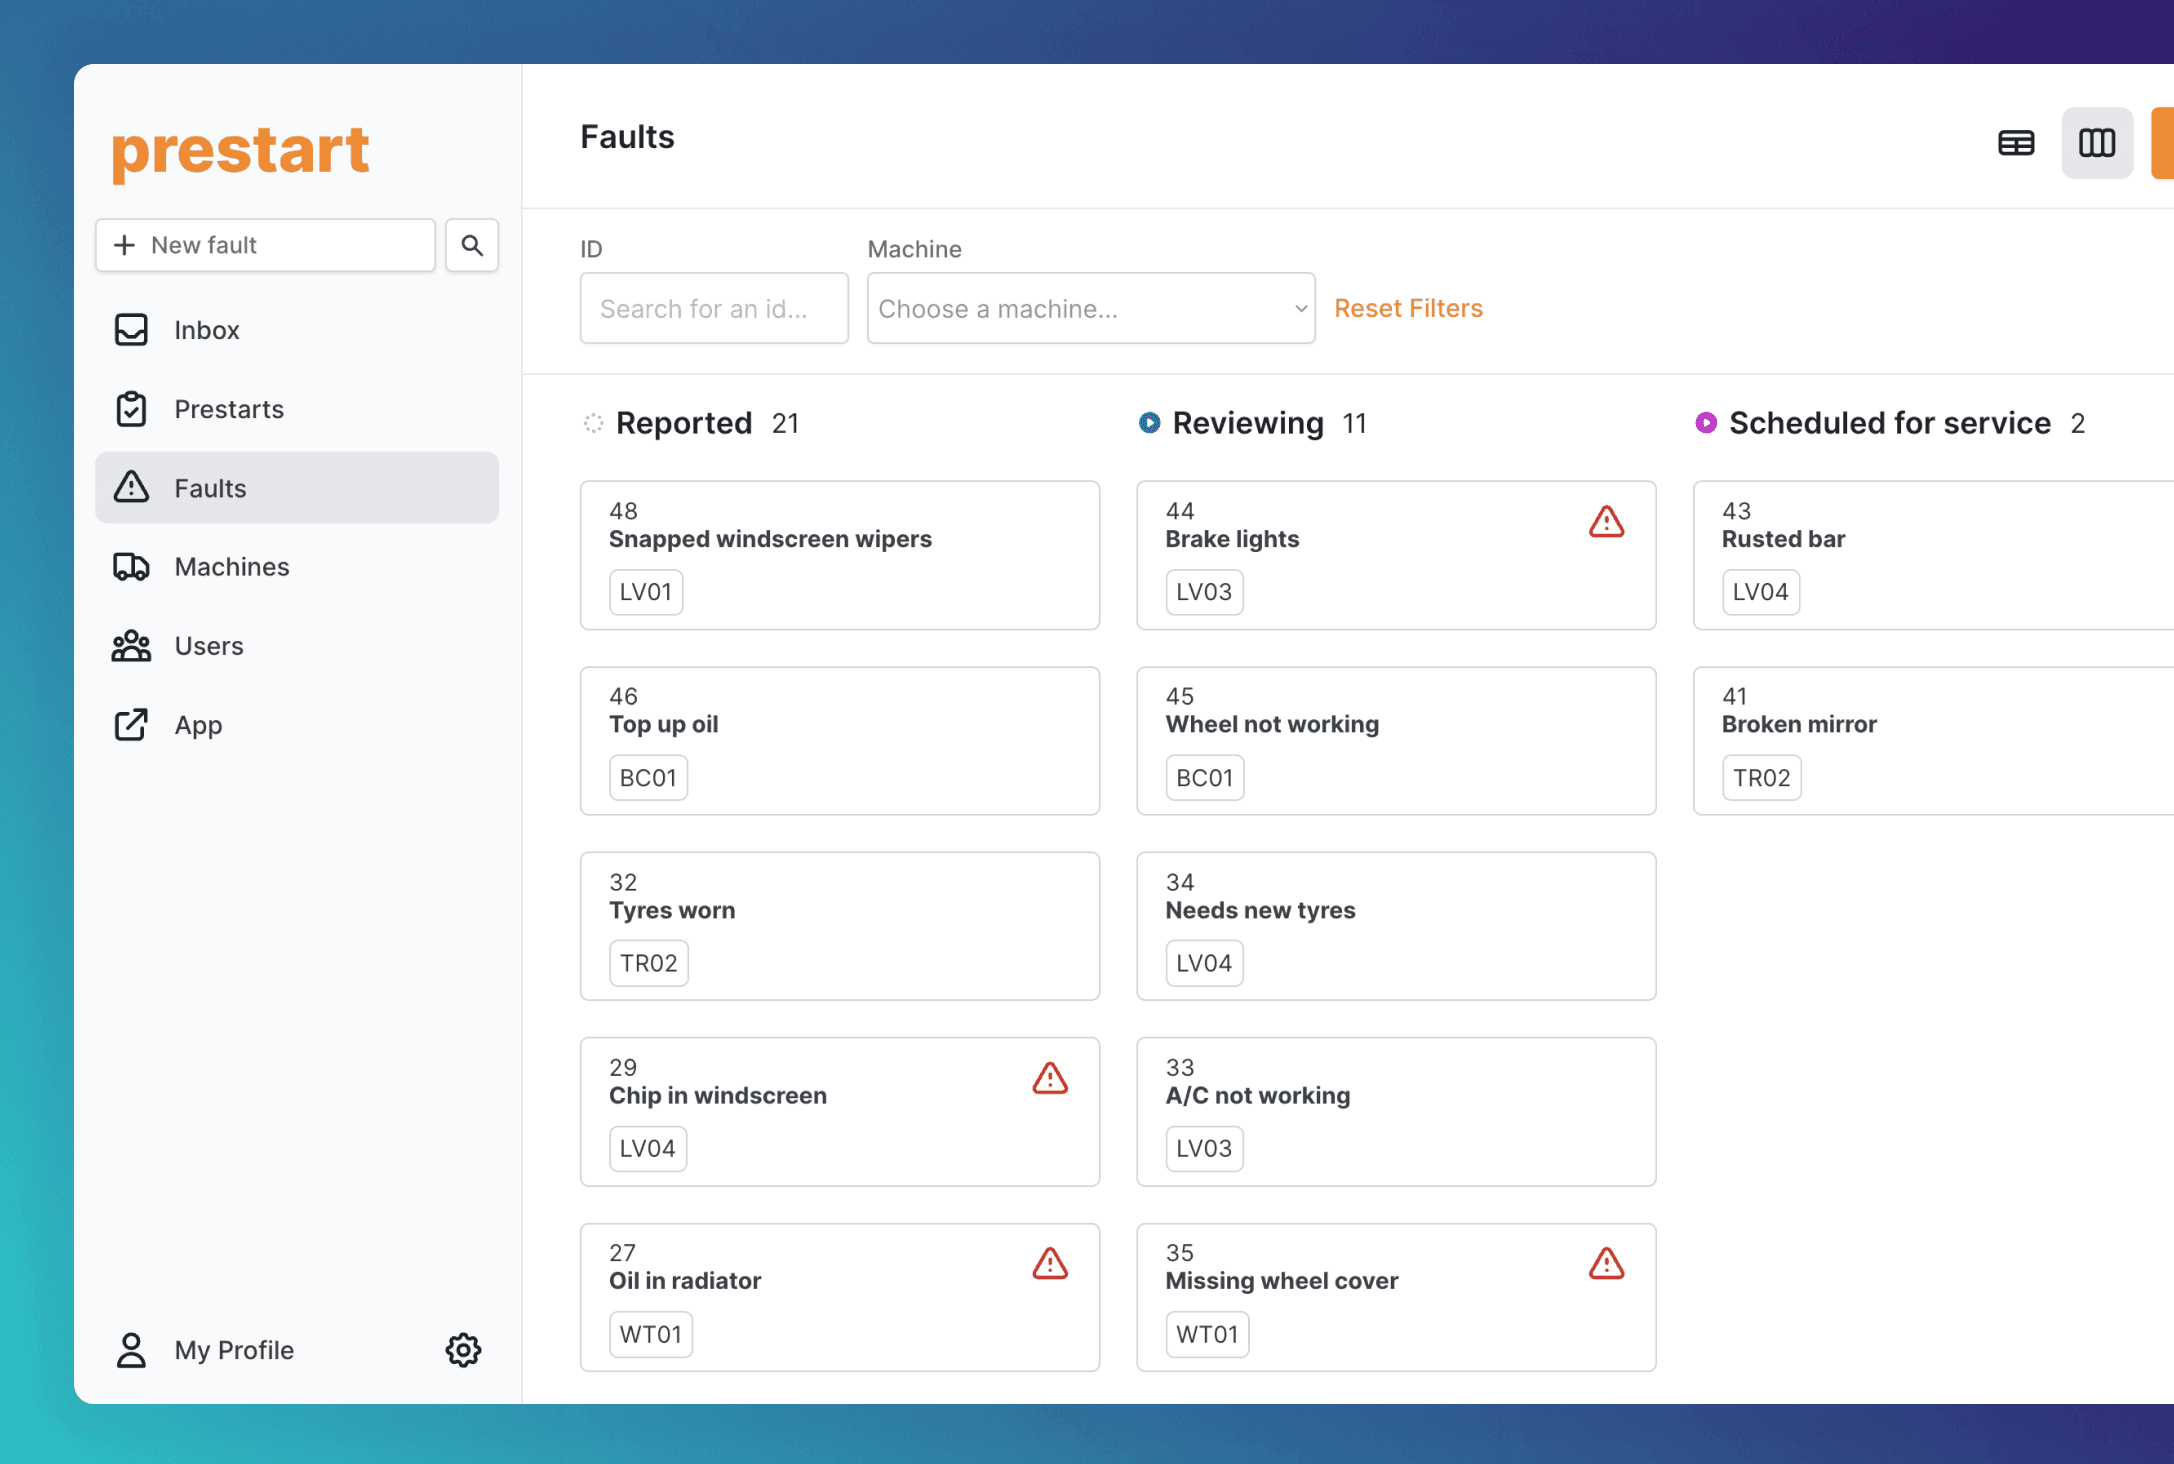The height and width of the screenshot is (1464, 2174).
Task: Open Prestarts section
Action: [x=228, y=409]
